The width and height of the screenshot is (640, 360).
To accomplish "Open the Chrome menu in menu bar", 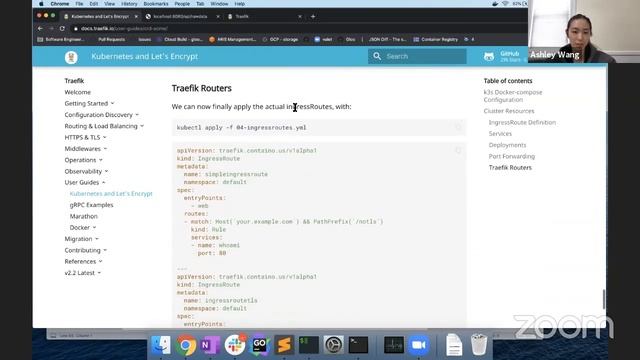I will click(x=60, y=4).
